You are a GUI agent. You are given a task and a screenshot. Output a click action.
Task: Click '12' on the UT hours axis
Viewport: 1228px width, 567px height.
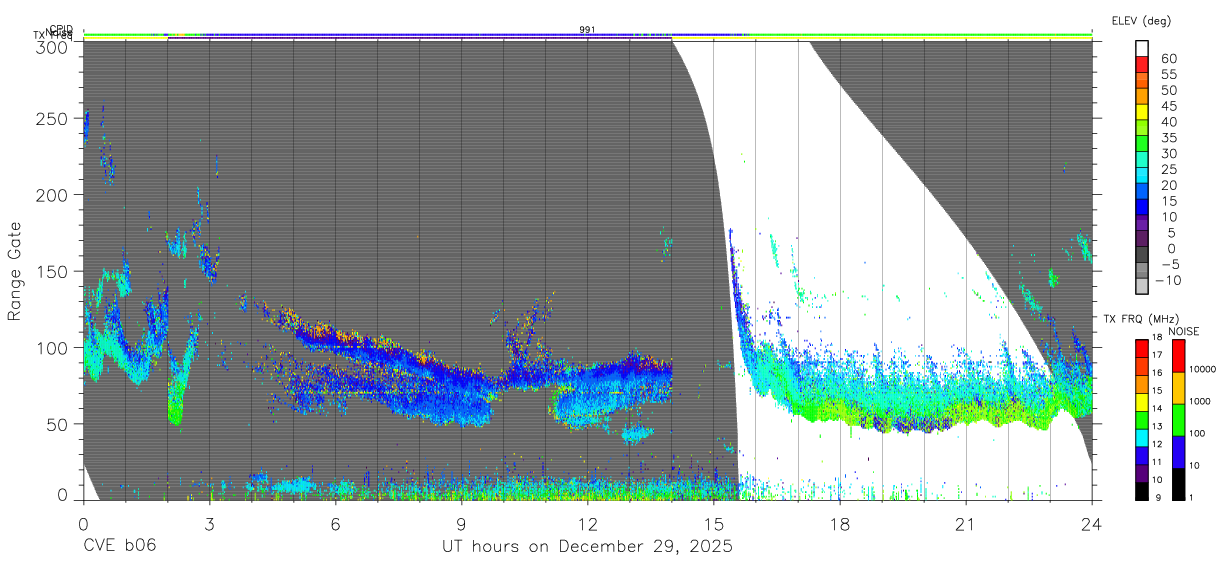click(x=587, y=523)
